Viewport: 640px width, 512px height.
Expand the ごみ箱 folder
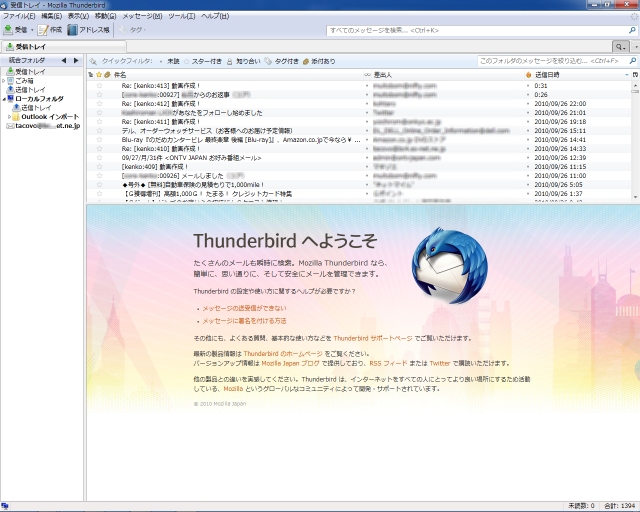point(4,81)
